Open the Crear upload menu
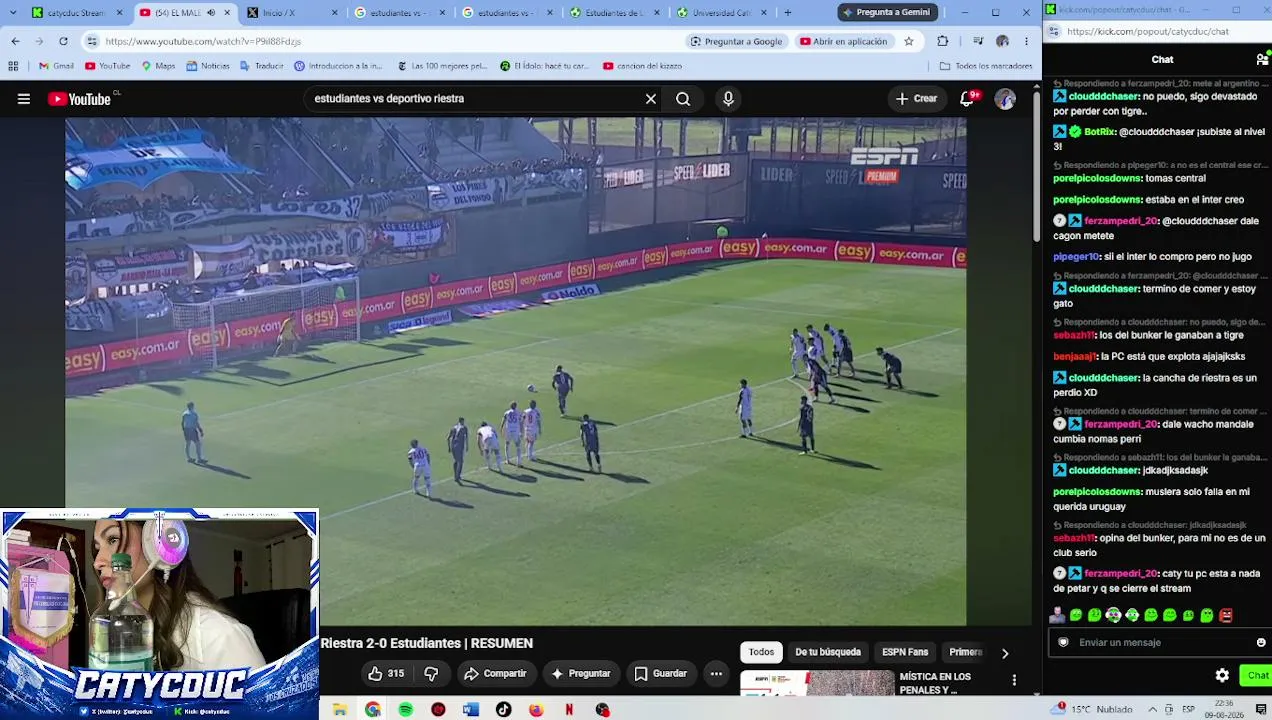Screen dimensions: 1272x720 click(916, 99)
